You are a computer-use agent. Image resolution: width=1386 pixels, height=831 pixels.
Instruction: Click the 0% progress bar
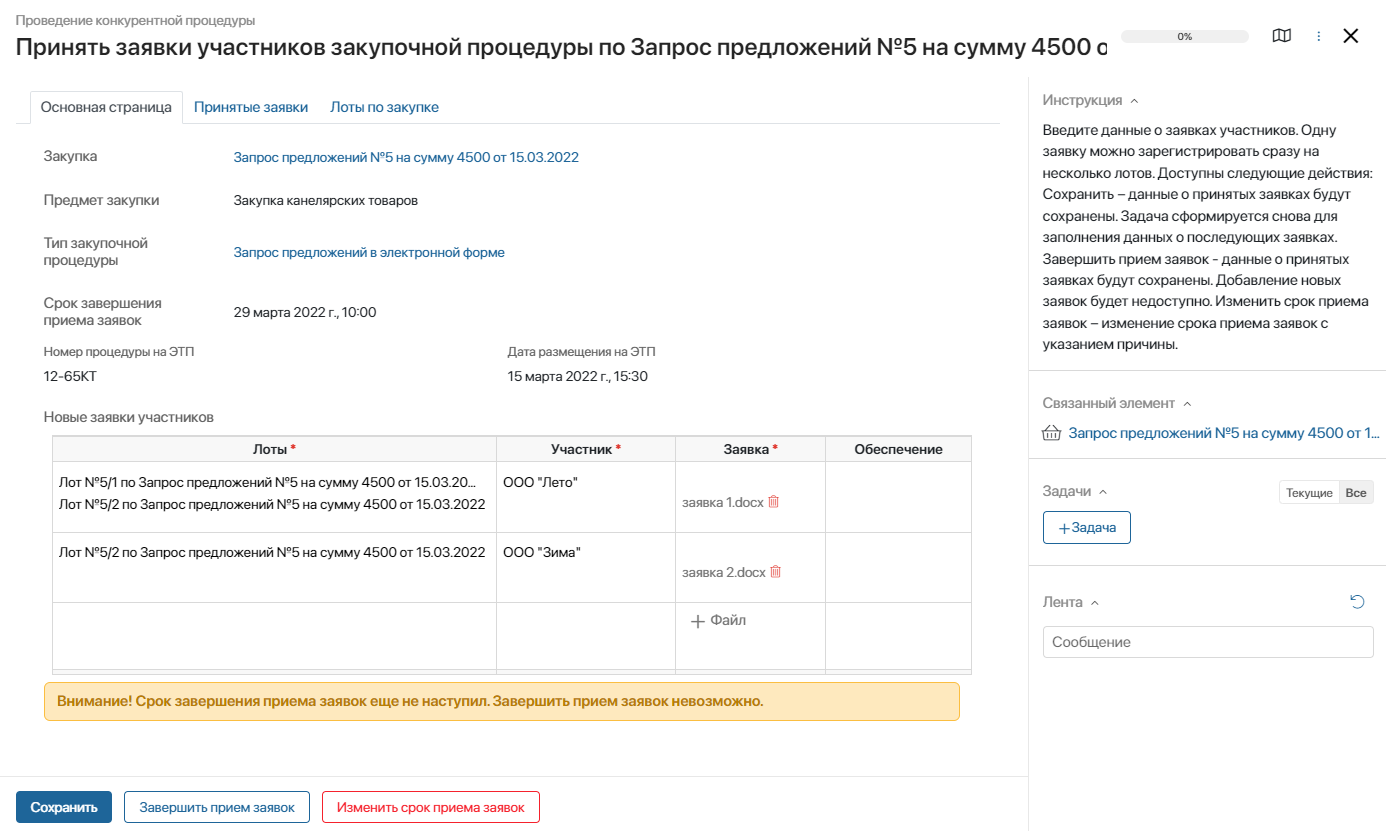point(1184,36)
